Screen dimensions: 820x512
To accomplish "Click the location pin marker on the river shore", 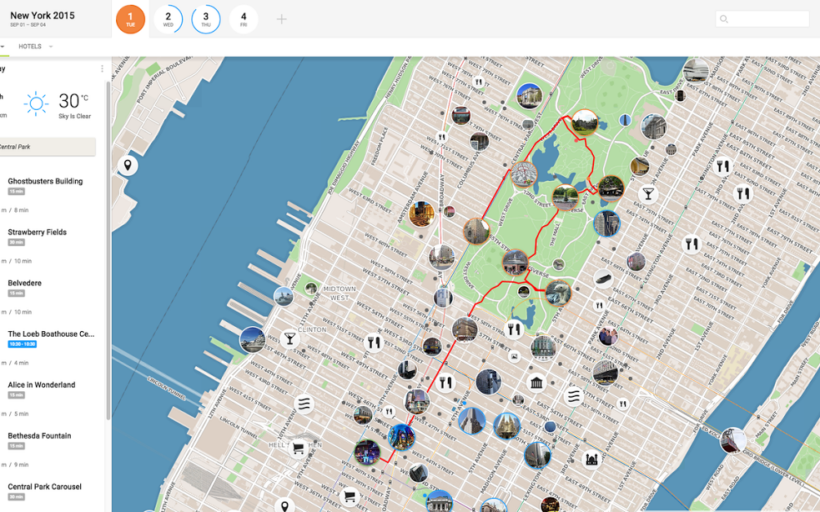I will click(x=128, y=165).
